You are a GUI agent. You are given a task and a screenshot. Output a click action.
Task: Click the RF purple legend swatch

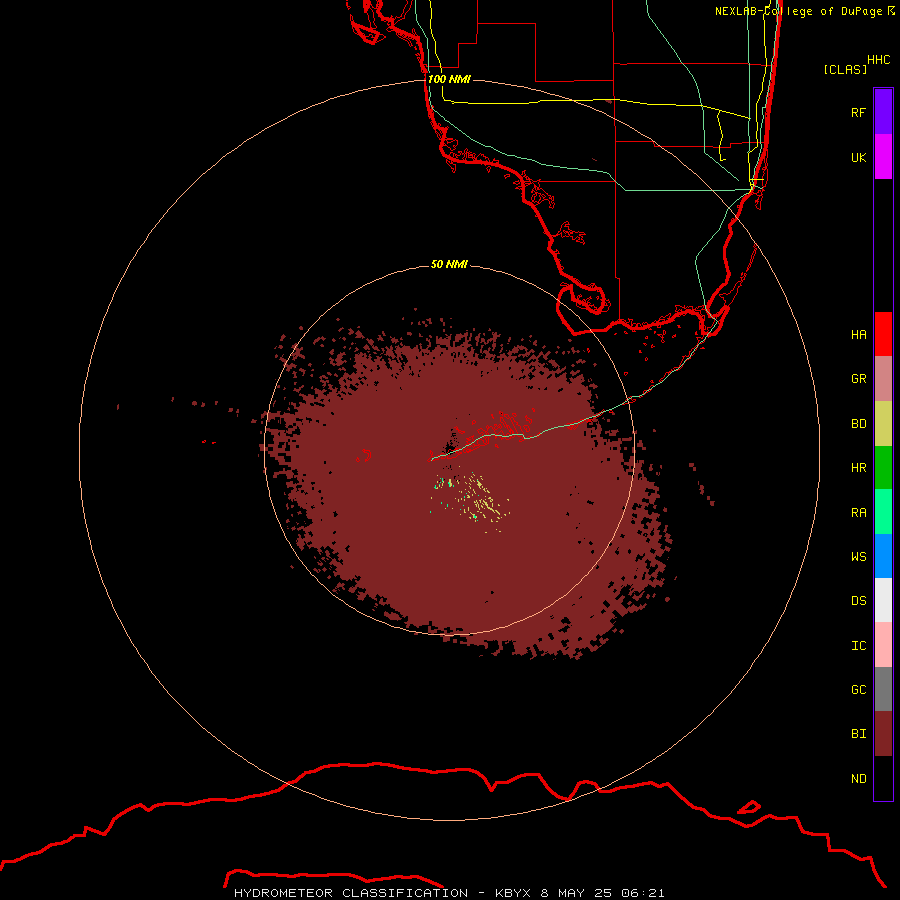click(x=883, y=112)
